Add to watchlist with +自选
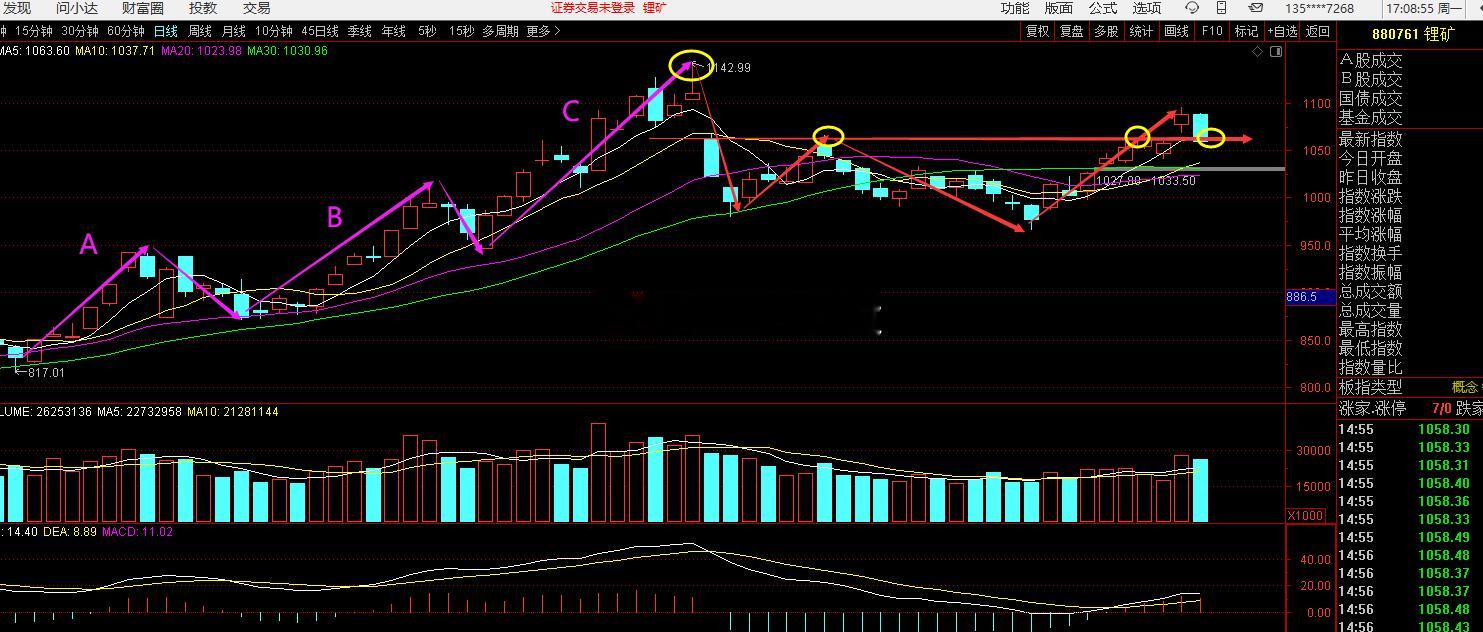This screenshot has width=1483, height=632. point(1282,31)
